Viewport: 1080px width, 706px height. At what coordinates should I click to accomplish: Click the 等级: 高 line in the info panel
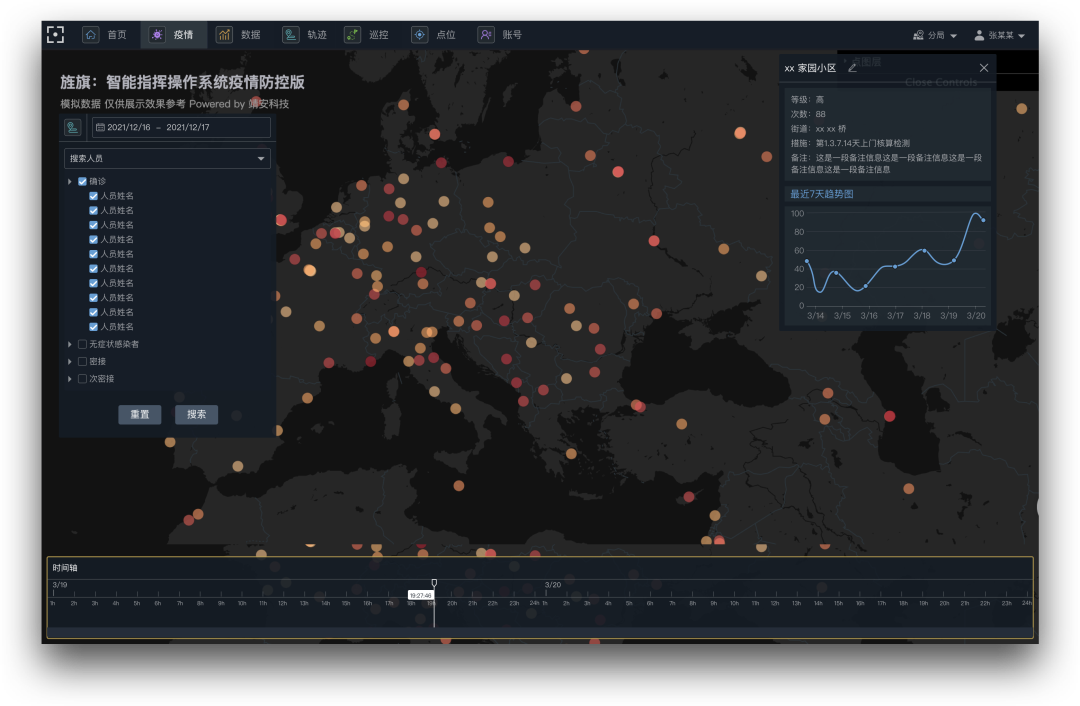(x=807, y=99)
